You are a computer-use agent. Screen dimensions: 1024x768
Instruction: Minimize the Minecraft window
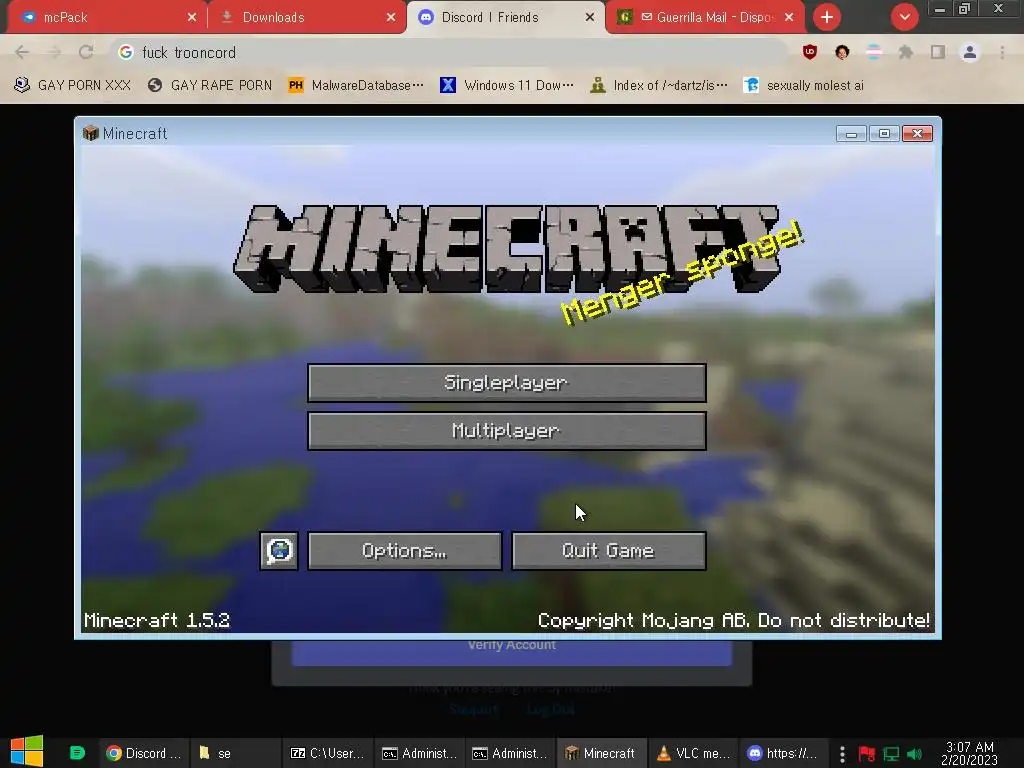click(x=852, y=134)
